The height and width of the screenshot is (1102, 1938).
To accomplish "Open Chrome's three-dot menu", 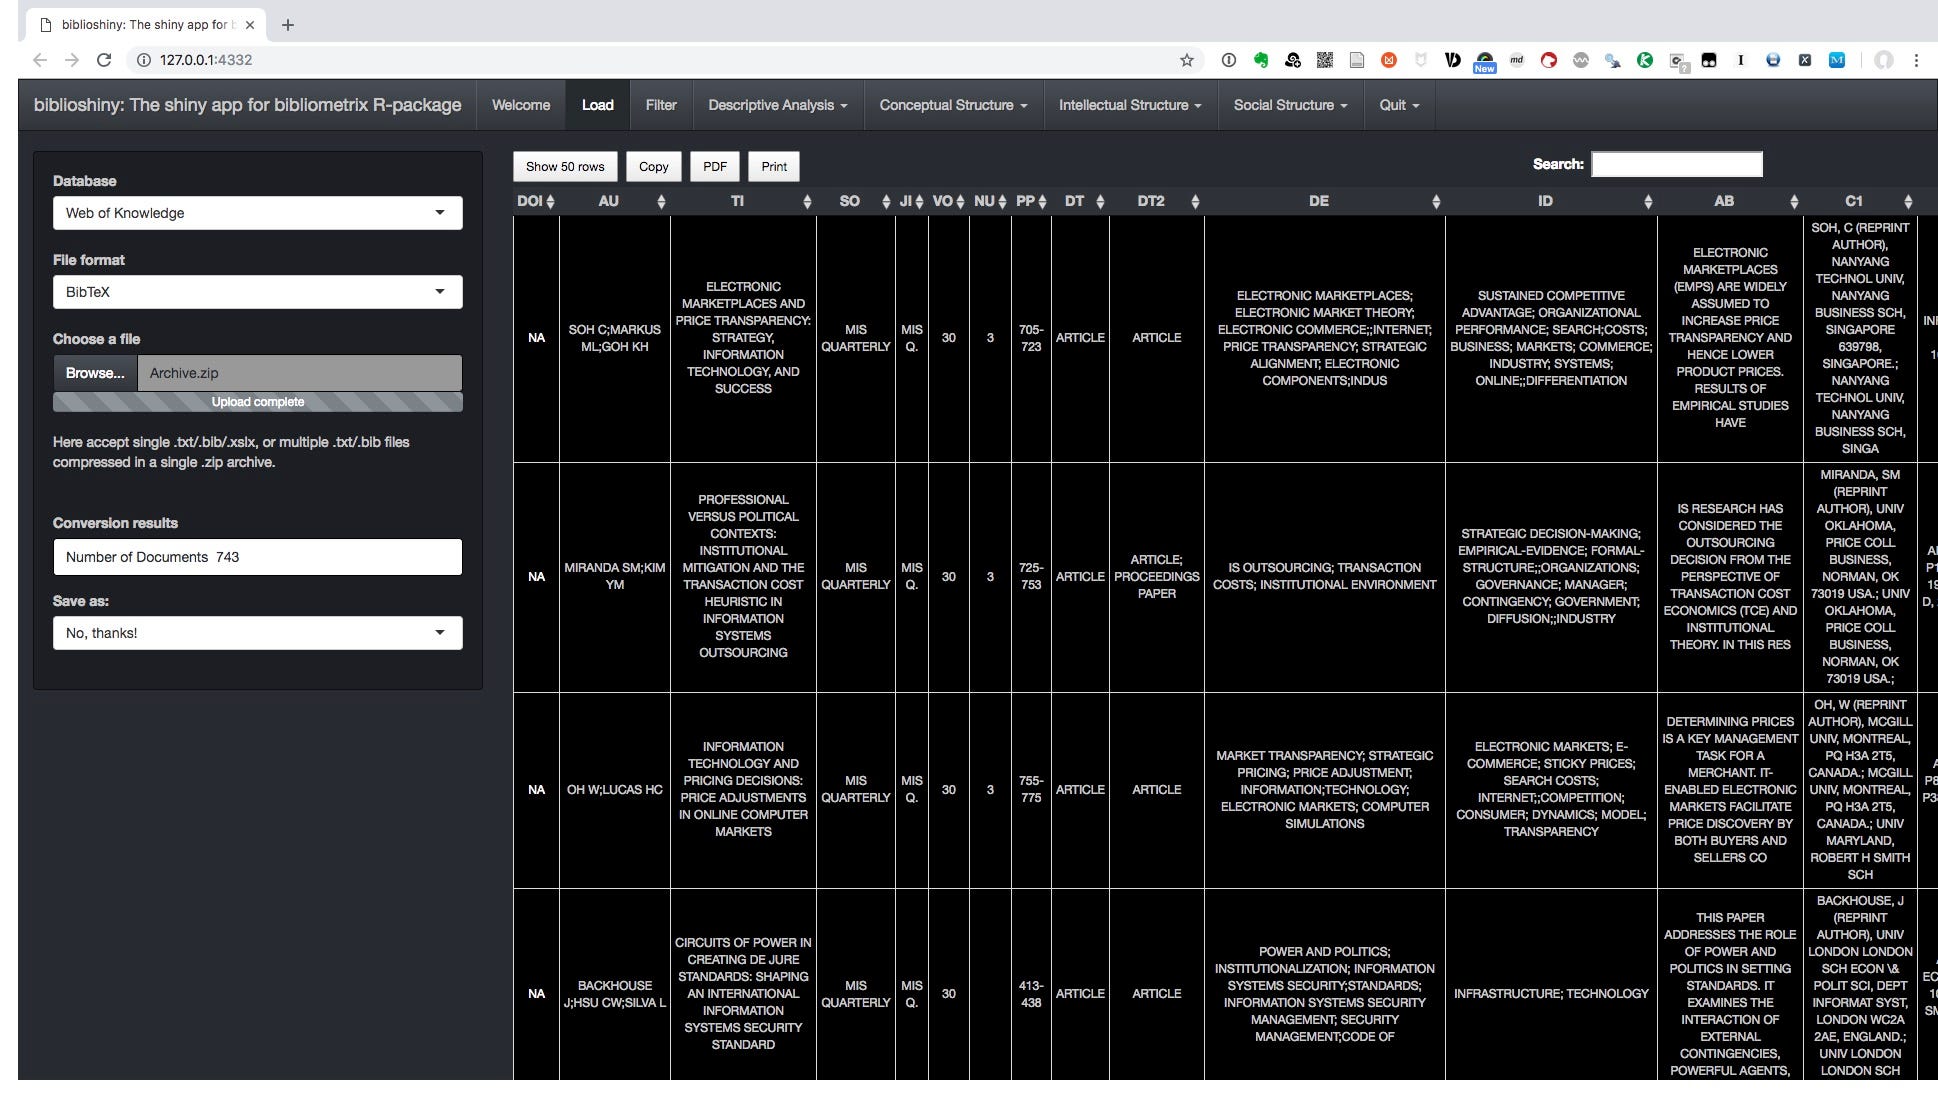I will click(x=1916, y=60).
